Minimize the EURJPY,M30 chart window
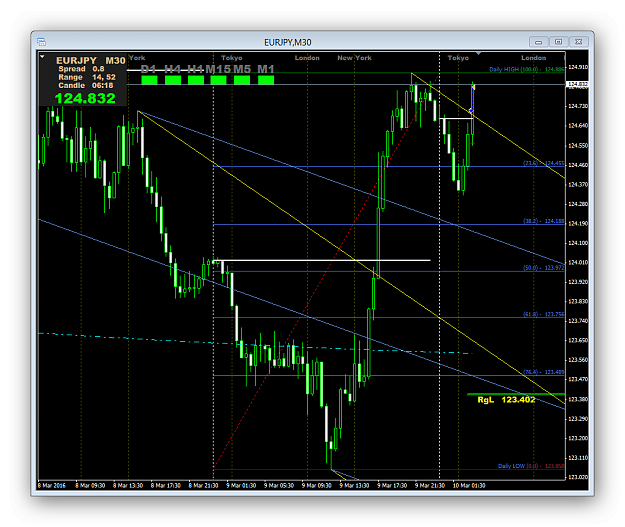The width and height of the screenshot is (625, 527). (x=539, y=42)
